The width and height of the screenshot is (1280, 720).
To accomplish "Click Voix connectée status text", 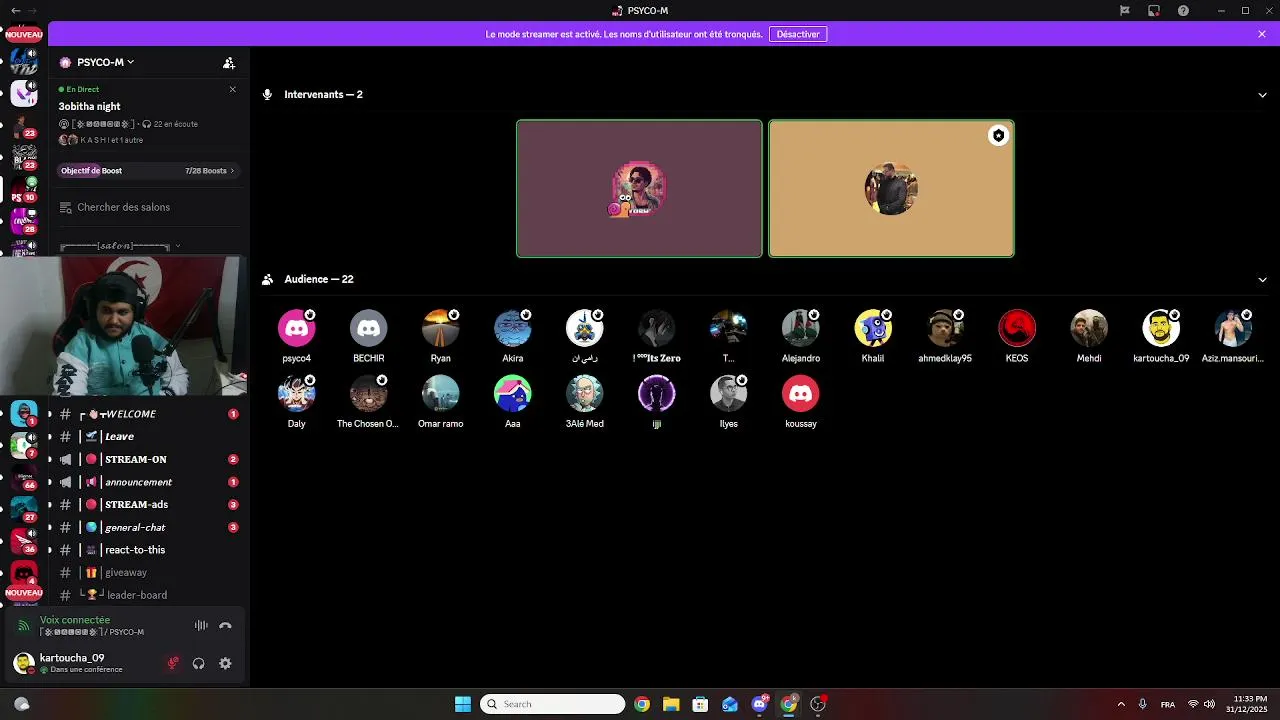I will tap(75, 620).
